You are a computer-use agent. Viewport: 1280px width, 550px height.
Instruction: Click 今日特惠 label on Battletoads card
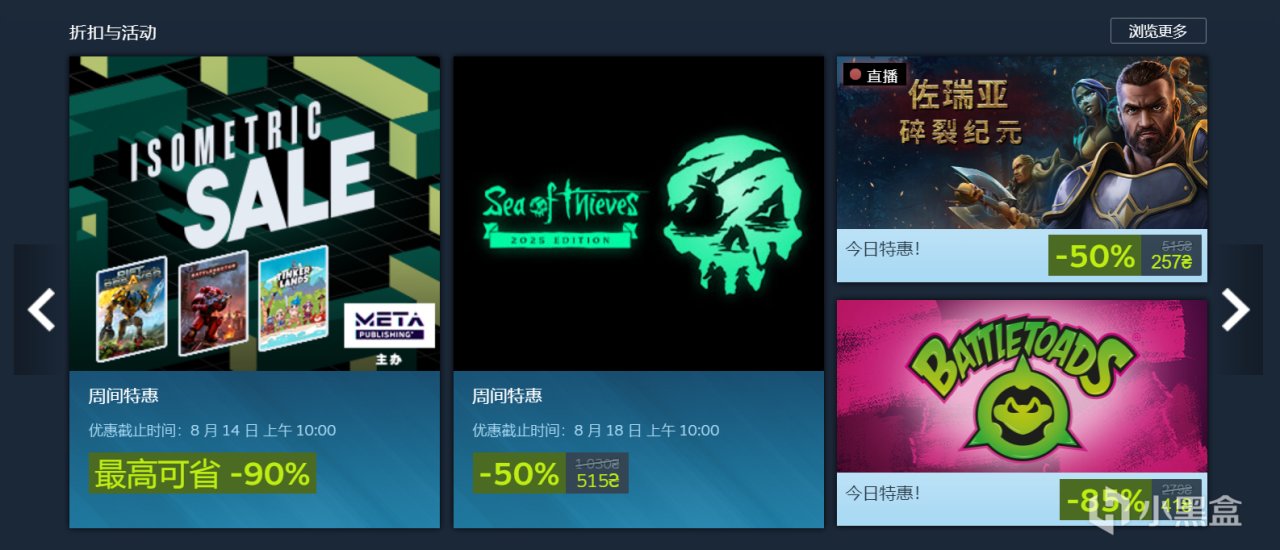click(x=882, y=493)
